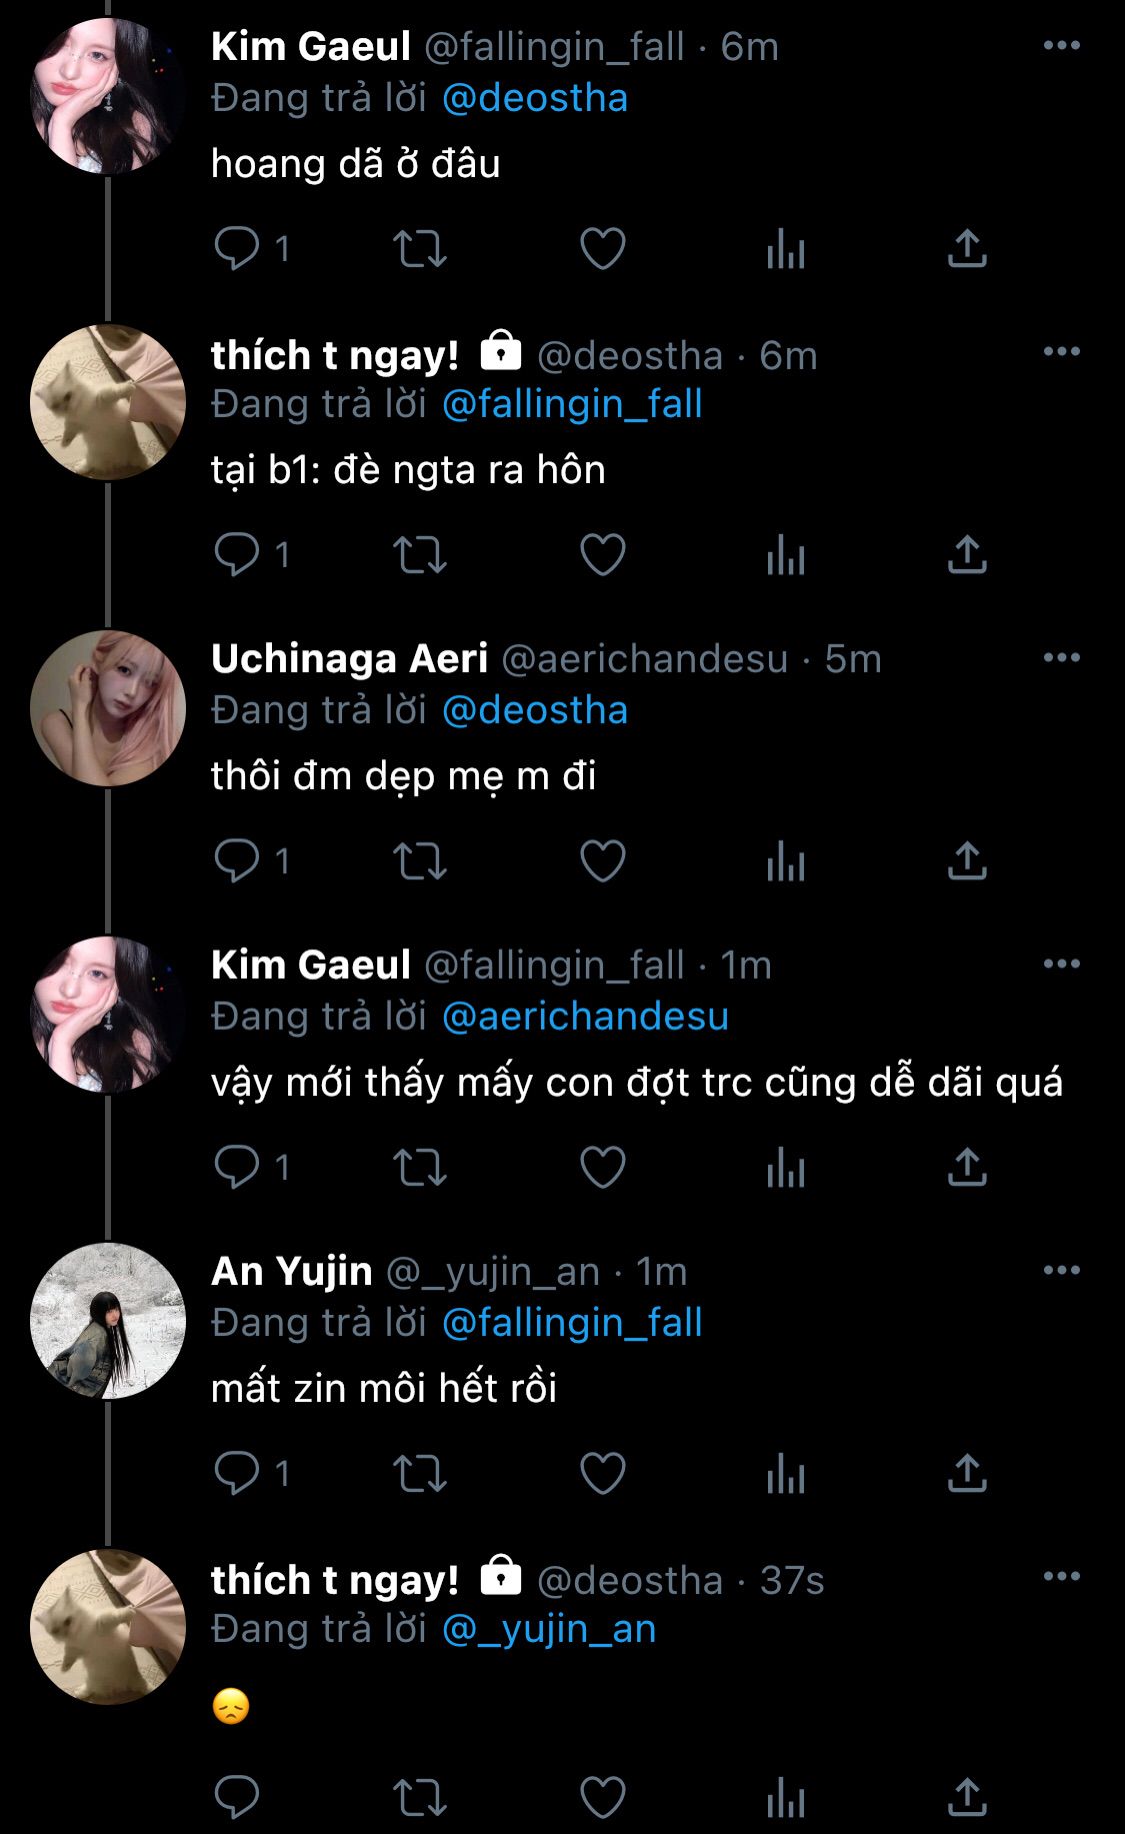The width and height of the screenshot is (1125, 1834).
Task: Retweet Kim Gaeul's "vậy mới thấy" tweet
Action: click(419, 1167)
